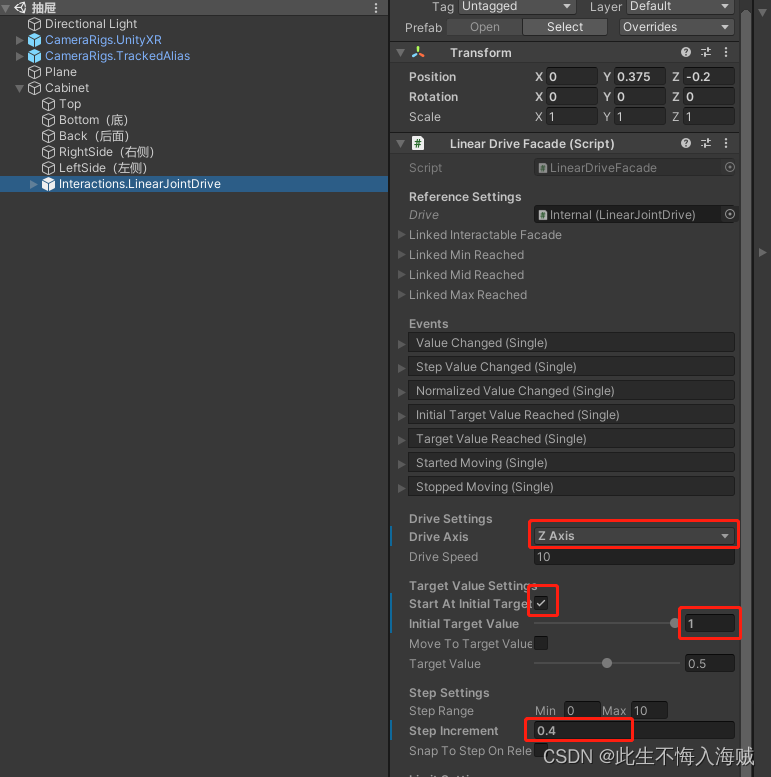Open Transform preset selector icon
The height and width of the screenshot is (777, 771).
click(x=706, y=52)
